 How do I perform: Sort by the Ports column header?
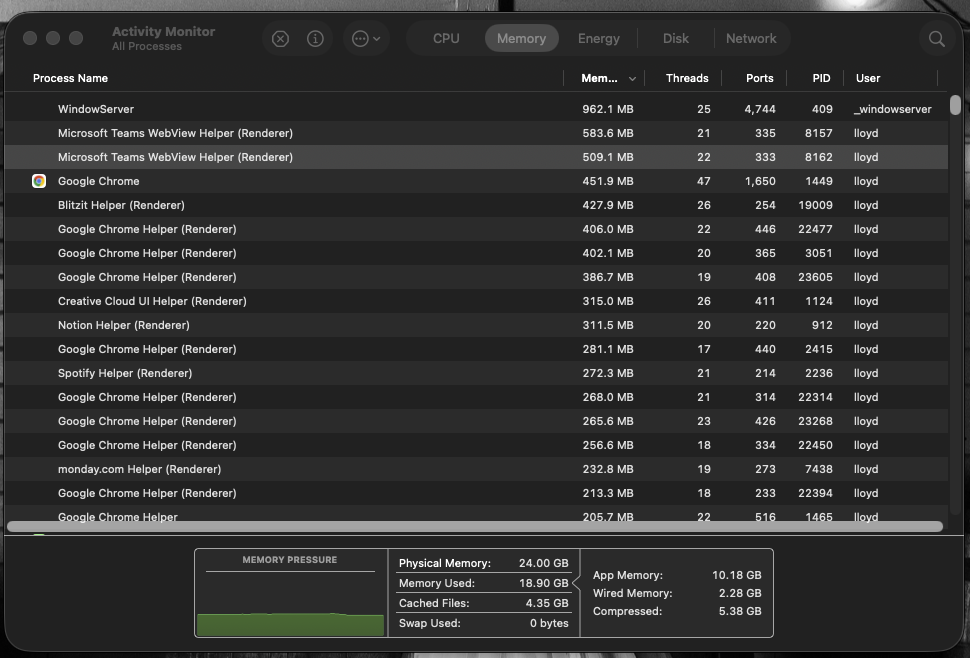pyautogui.click(x=759, y=78)
